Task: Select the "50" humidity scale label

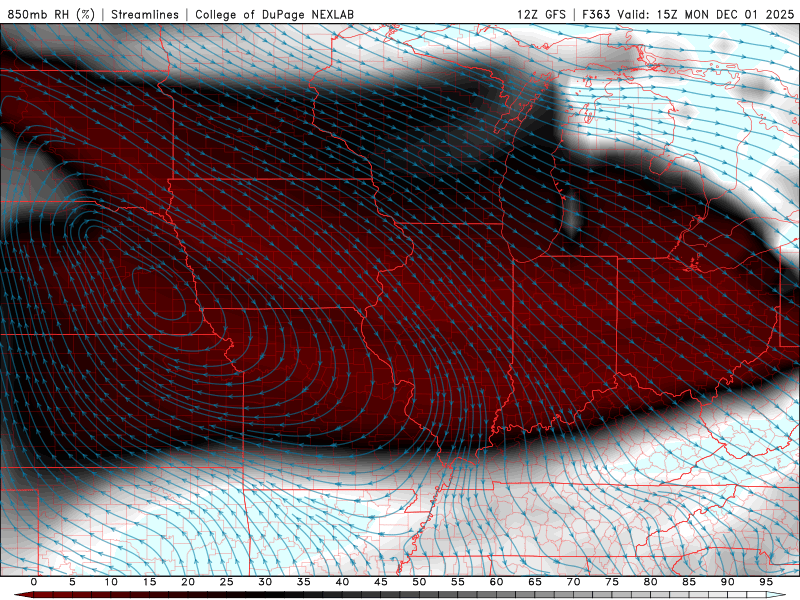Action: (x=419, y=582)
